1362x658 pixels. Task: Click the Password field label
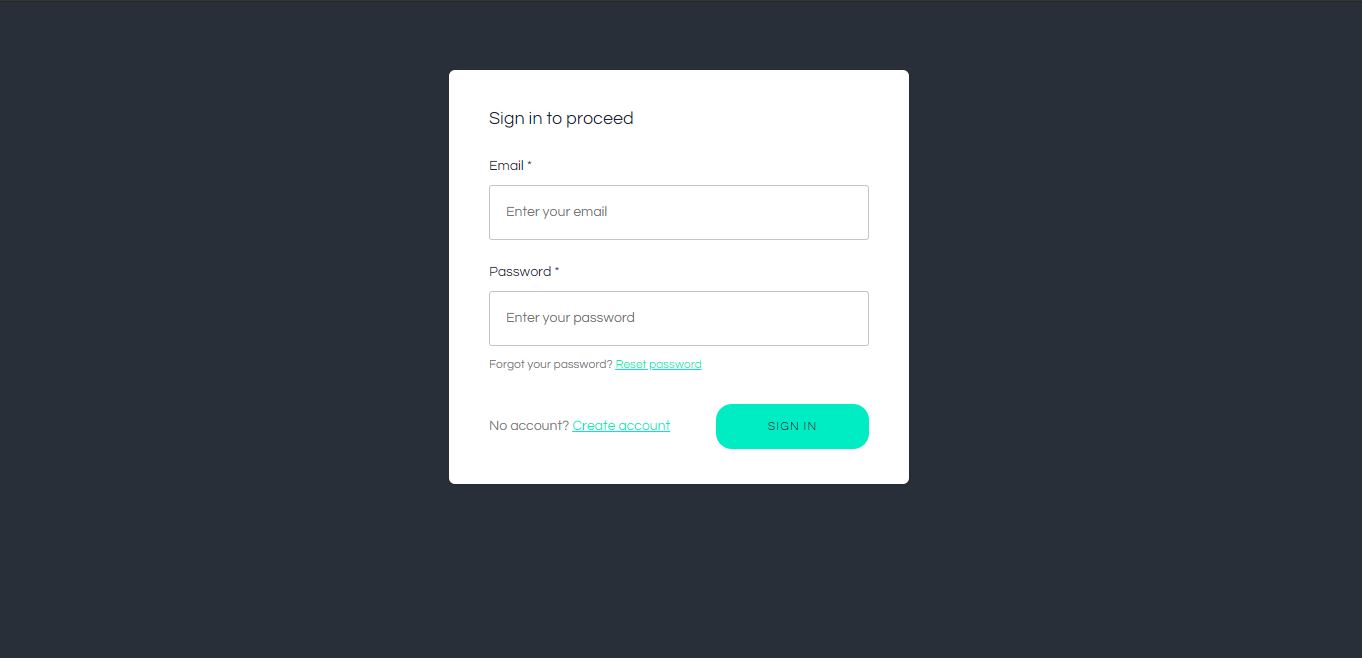(520, 272)
